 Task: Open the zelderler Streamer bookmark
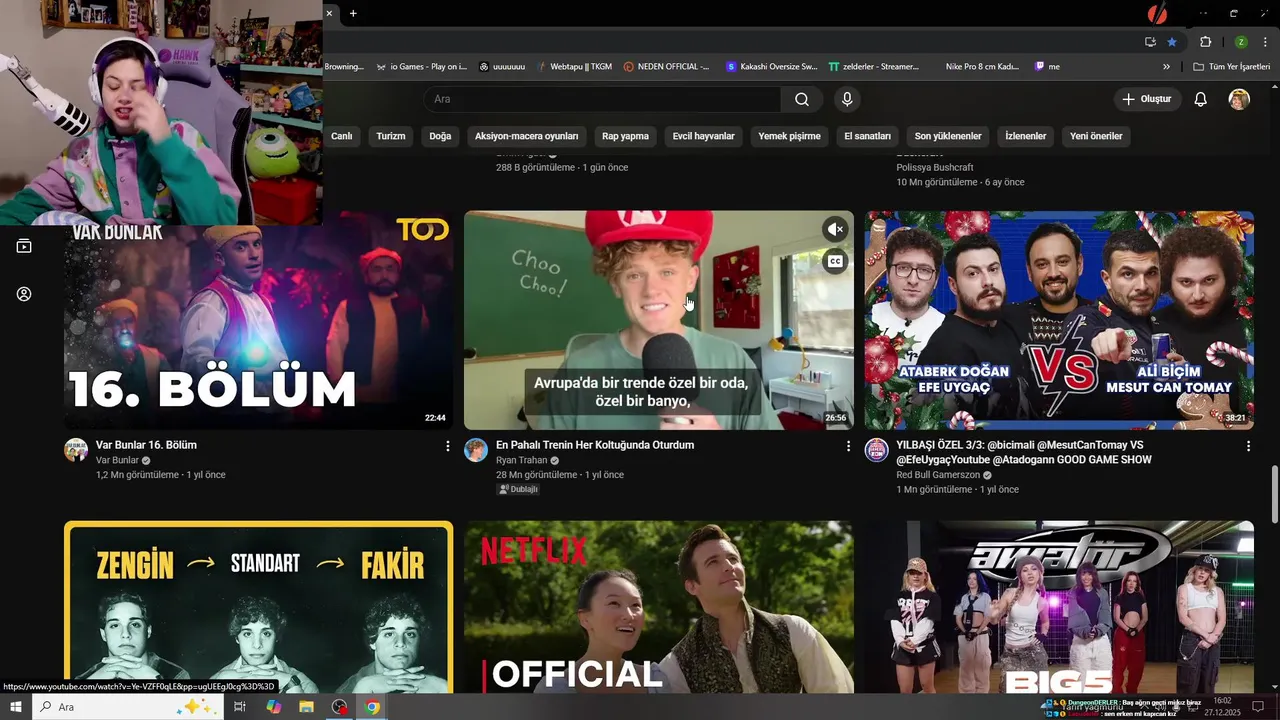pos(874,67)
